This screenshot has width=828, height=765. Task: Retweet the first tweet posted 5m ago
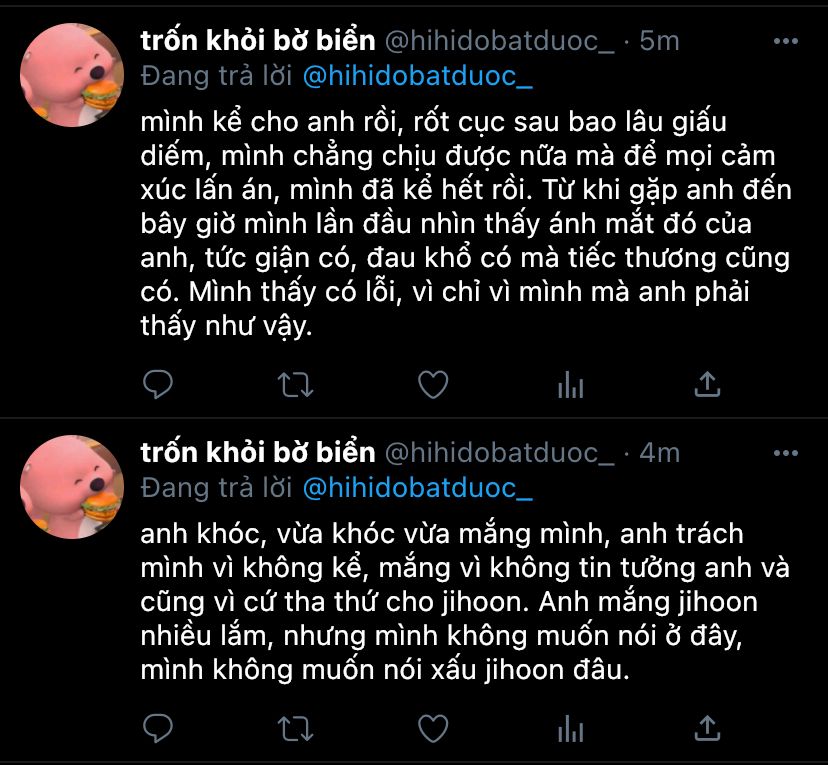click(296, 384)
